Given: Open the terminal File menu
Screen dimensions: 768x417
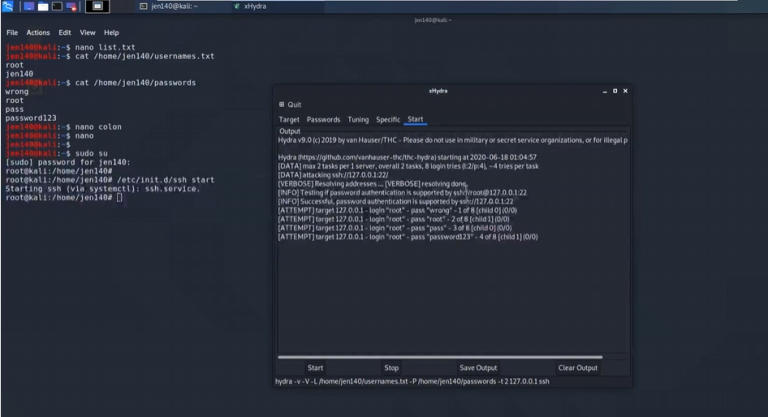Looking at the screenshot, I should [13, 32].
